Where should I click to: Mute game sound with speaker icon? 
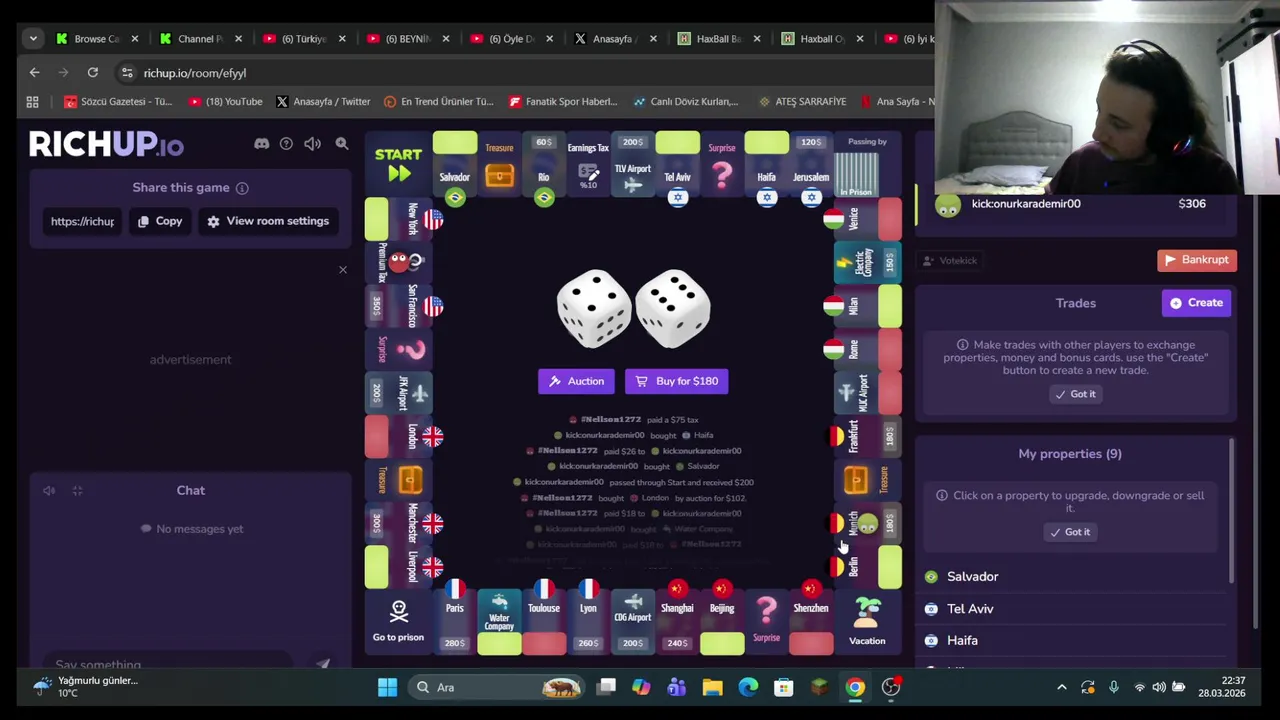coord(312,144)
